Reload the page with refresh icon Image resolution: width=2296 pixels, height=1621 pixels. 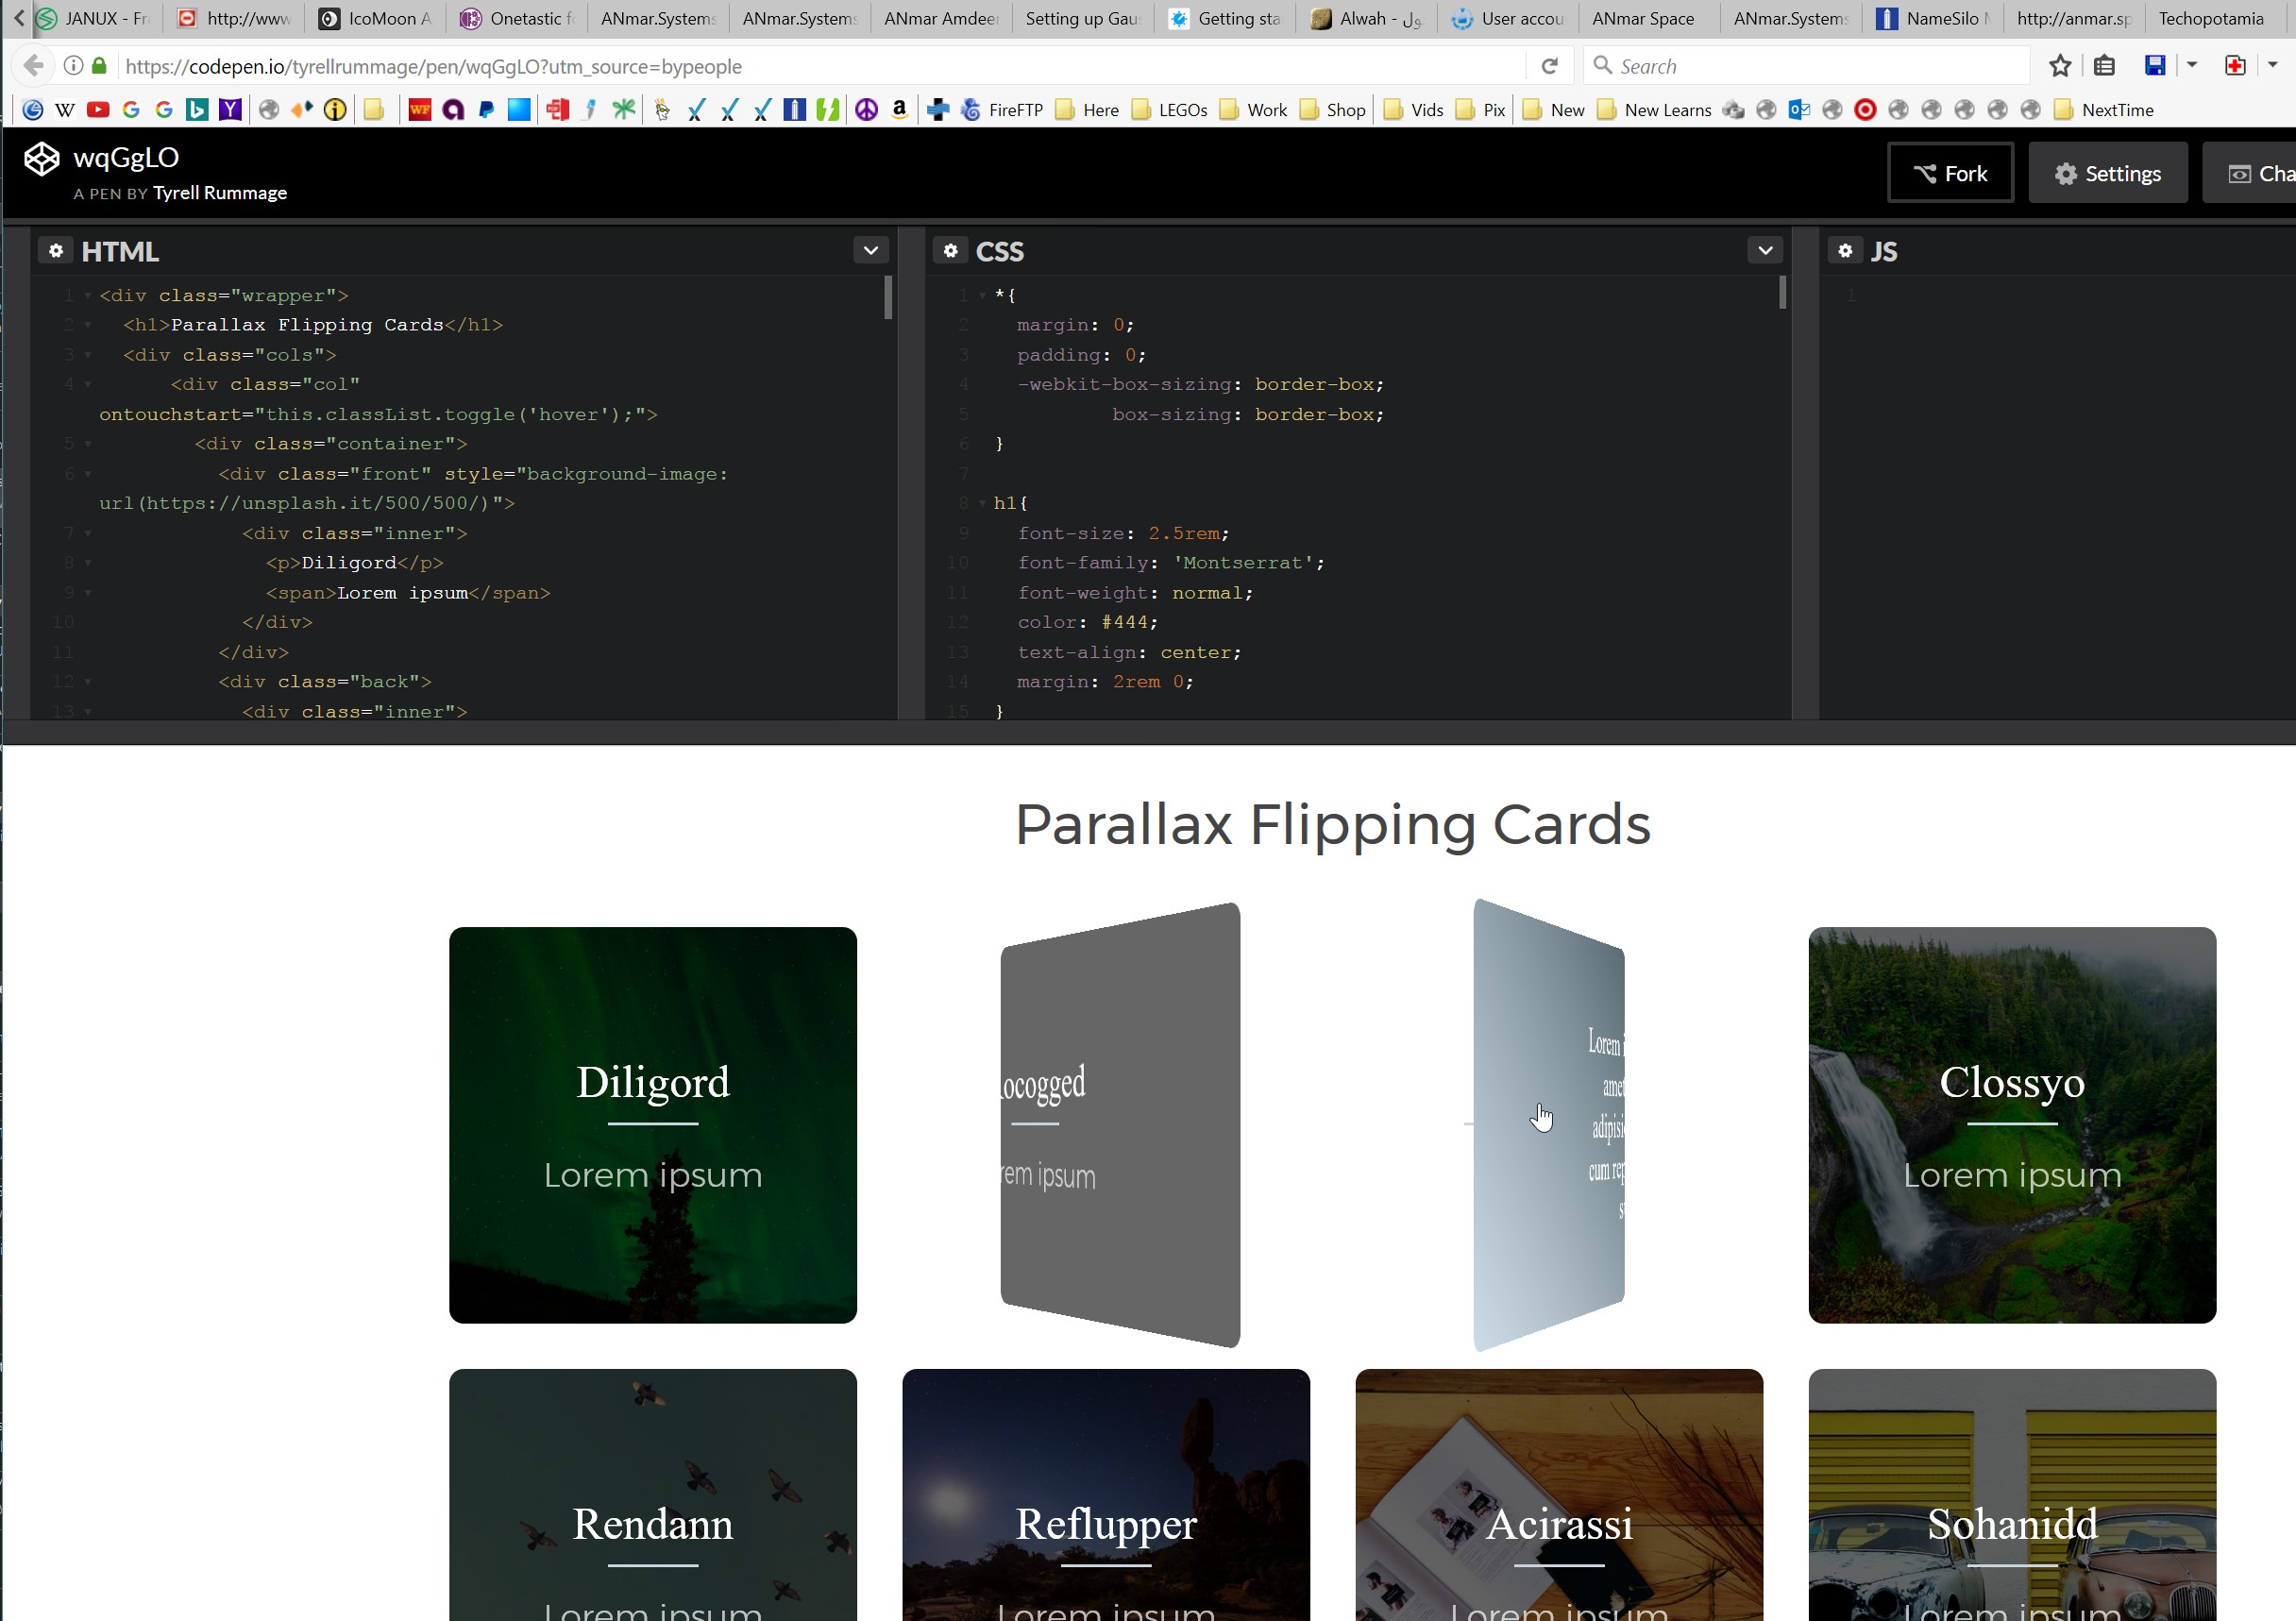click(x=1549, y=66)
